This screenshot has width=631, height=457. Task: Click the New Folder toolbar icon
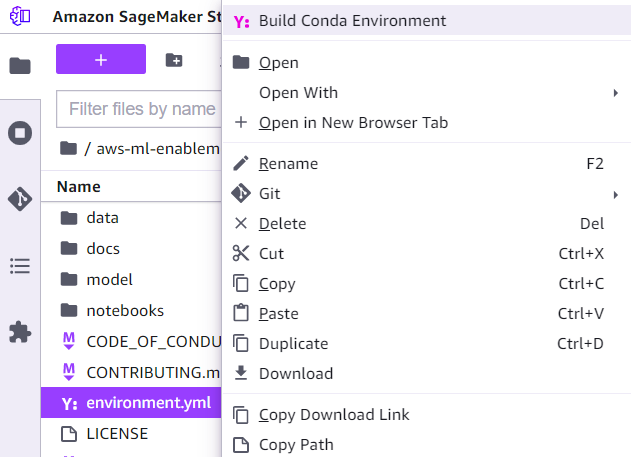(174, 60)
